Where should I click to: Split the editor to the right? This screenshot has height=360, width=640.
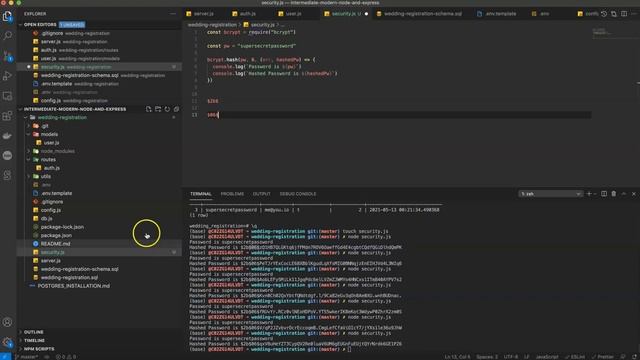coord(624,13)
